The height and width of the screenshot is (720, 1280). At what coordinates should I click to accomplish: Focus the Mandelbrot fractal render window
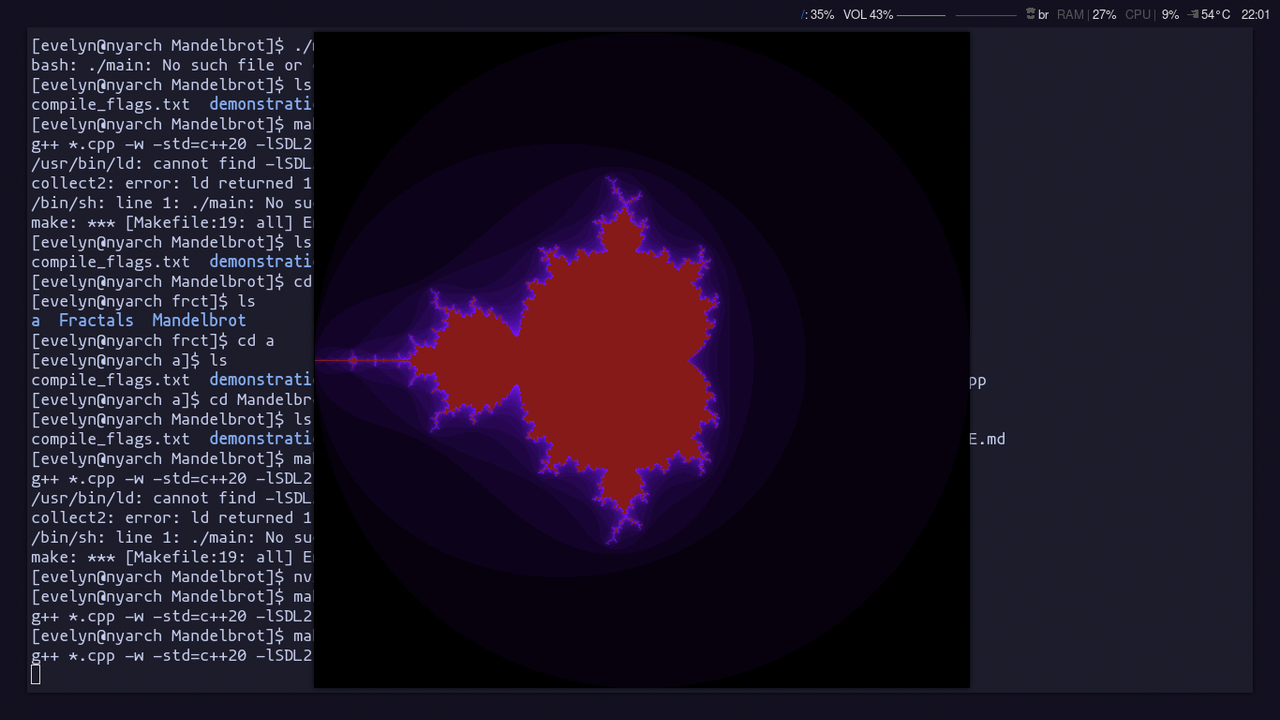click(642, 360)
